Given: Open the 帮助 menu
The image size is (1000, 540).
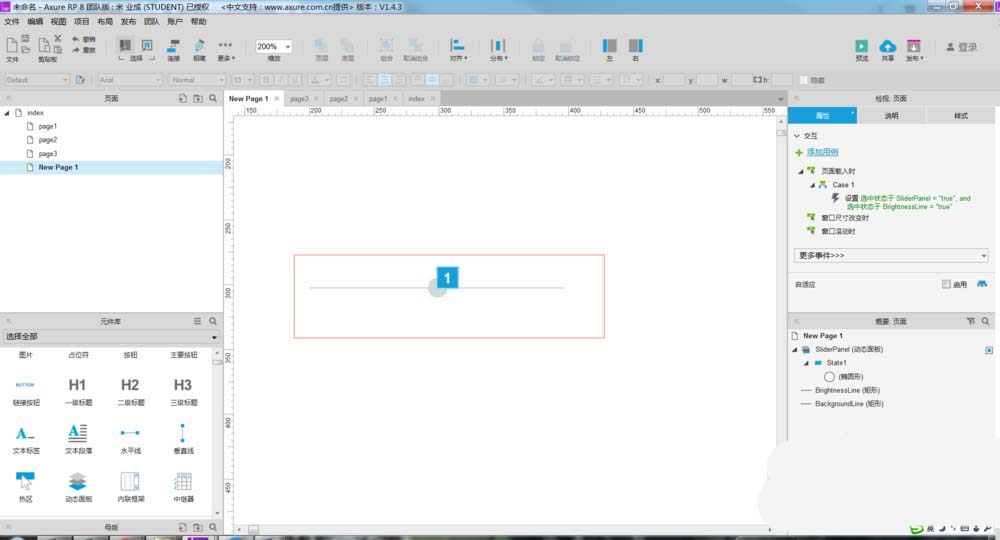Looking at the screenshot, I should point(198,22).
